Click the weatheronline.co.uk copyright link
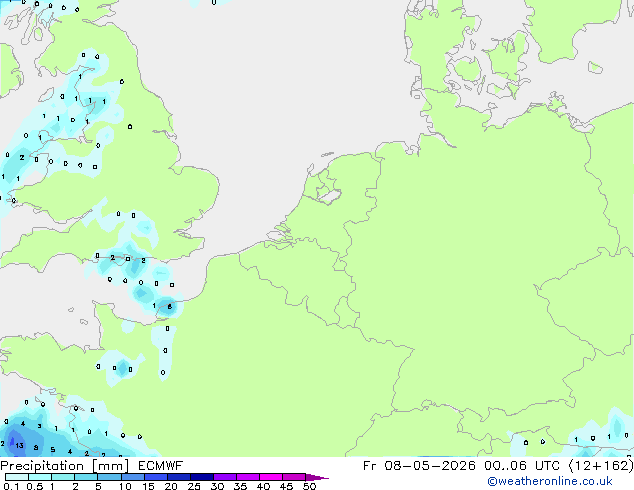This screenshot has width=634, height=490. (x=550, y=481)
